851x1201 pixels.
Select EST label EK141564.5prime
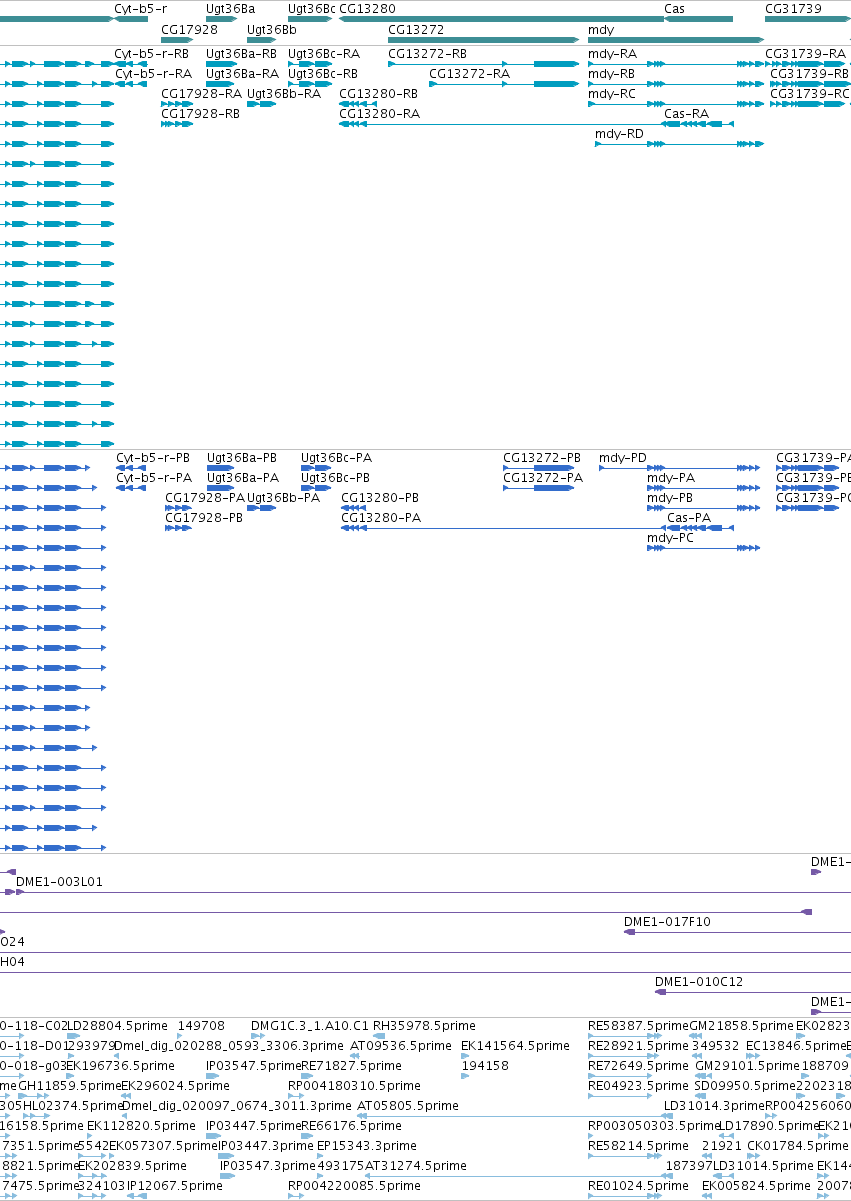(x=515, y=1045)
